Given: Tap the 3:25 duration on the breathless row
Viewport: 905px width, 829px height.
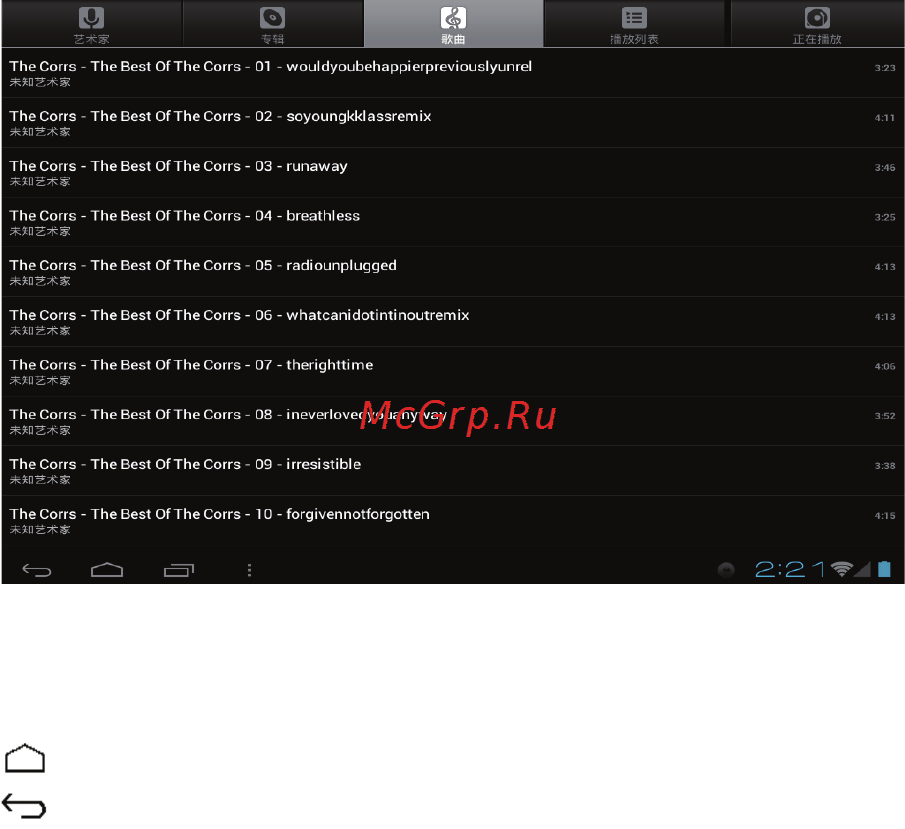Looking at the screenshot, I should 885,217.
